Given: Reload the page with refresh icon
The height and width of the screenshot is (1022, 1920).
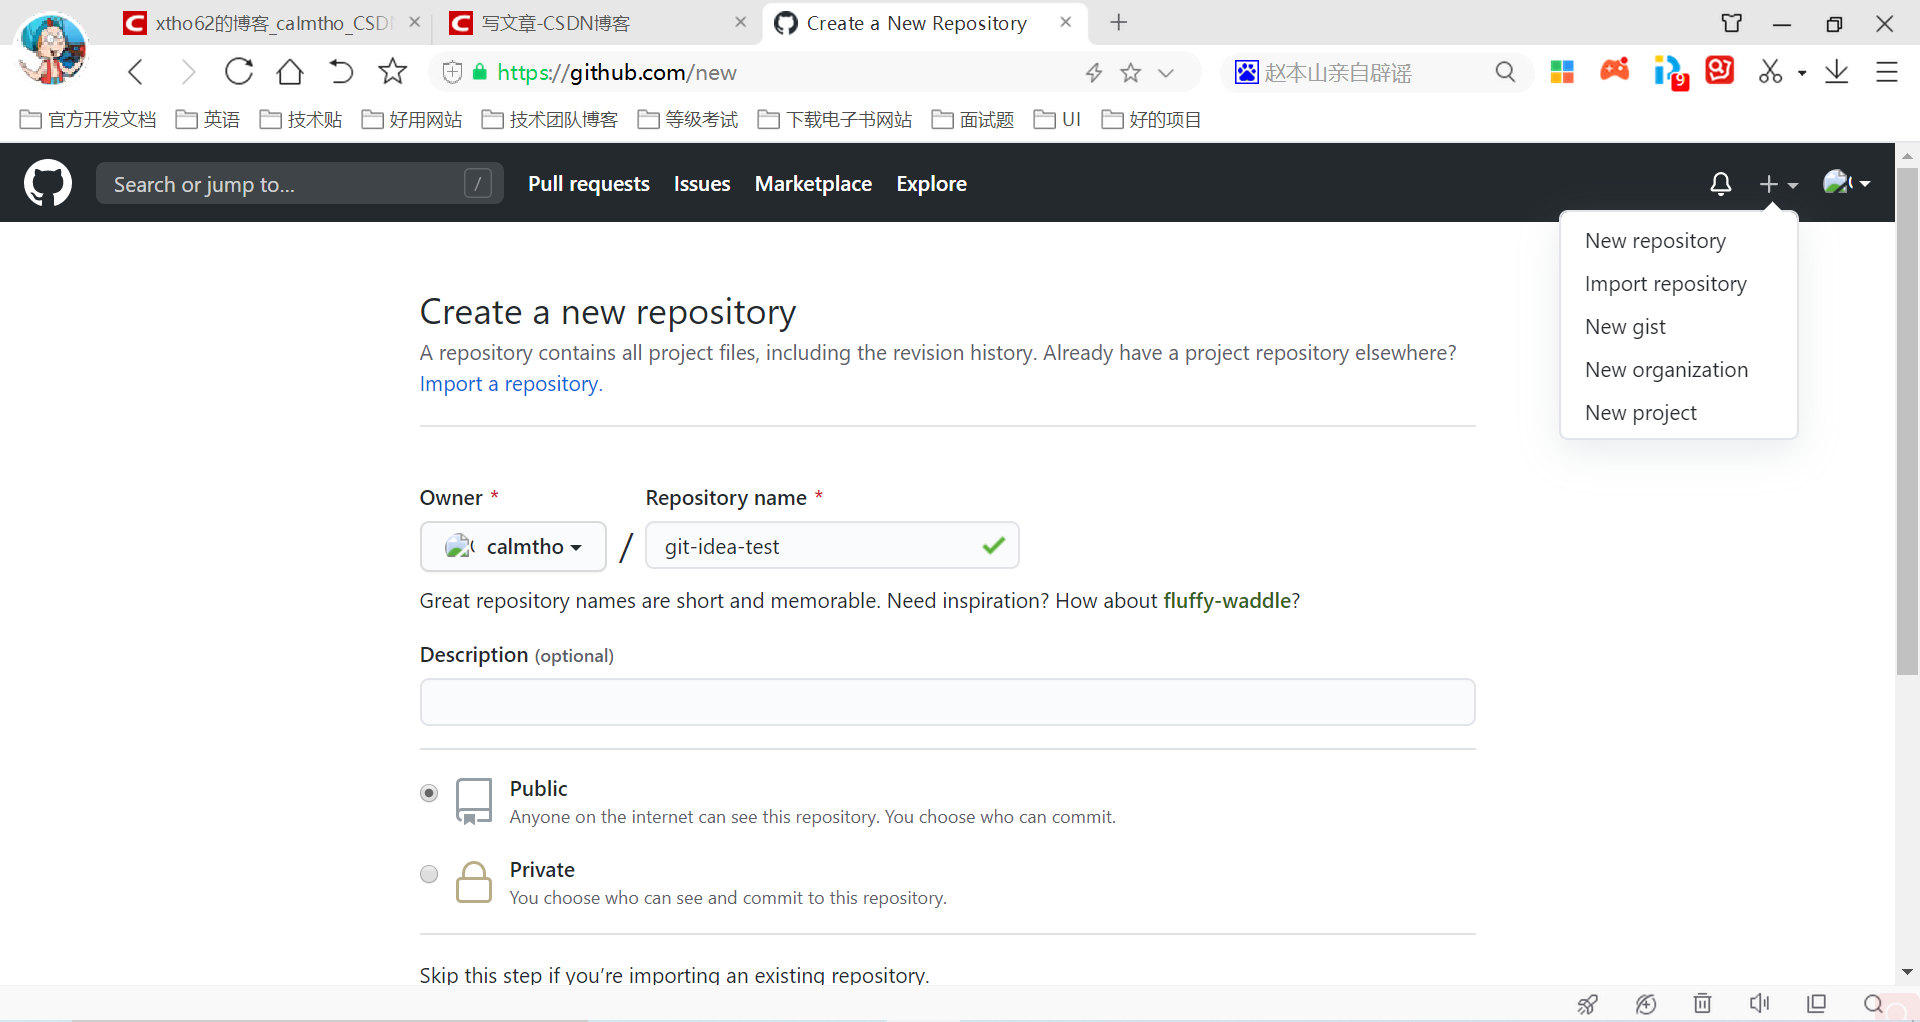Looking at the screenshot, I should 239,72.
